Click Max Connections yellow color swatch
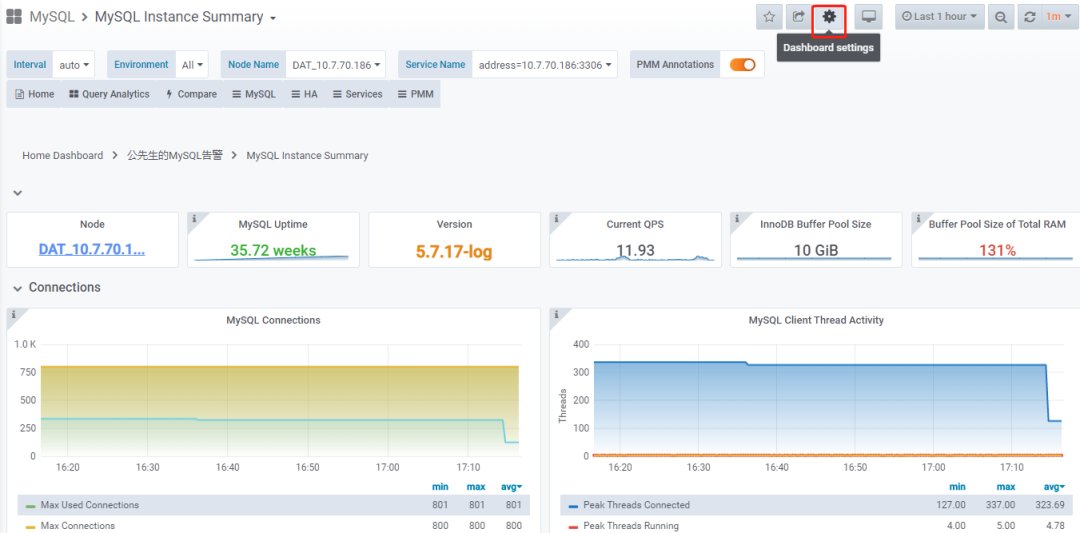 (x=31, y=526)
